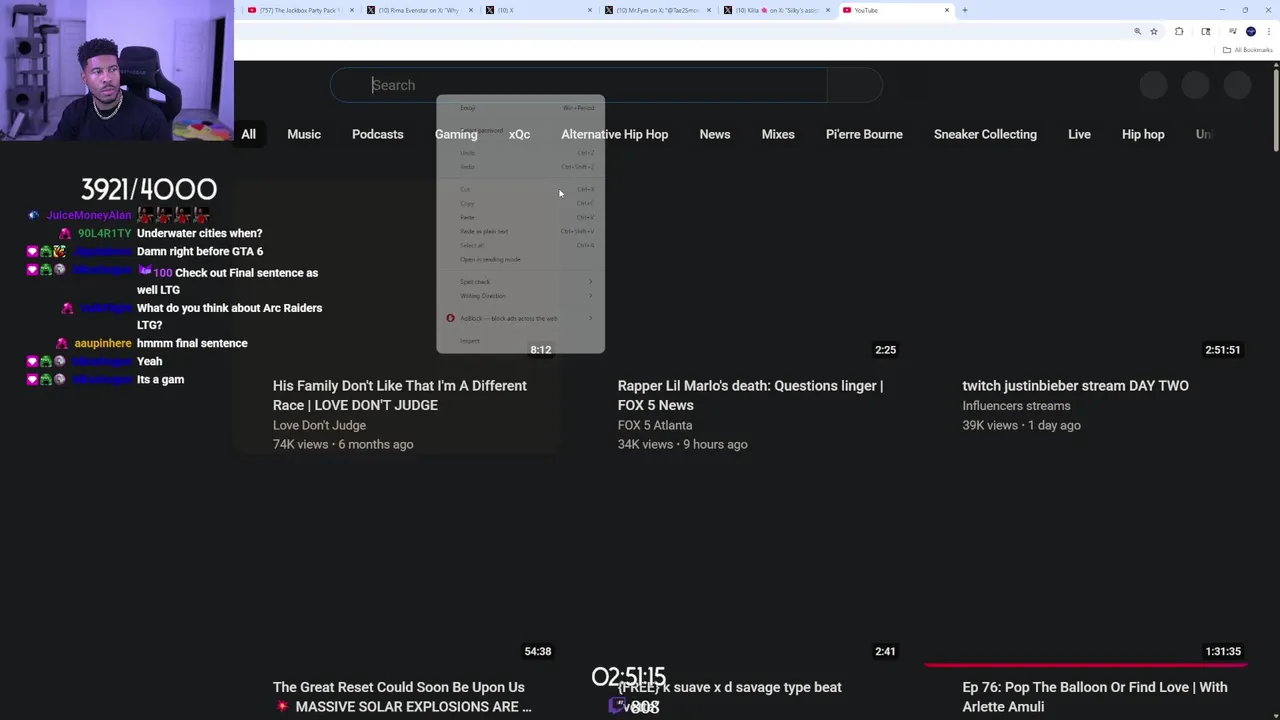
Task: Open the Influencers streams channel
Action: point(1016,406)
